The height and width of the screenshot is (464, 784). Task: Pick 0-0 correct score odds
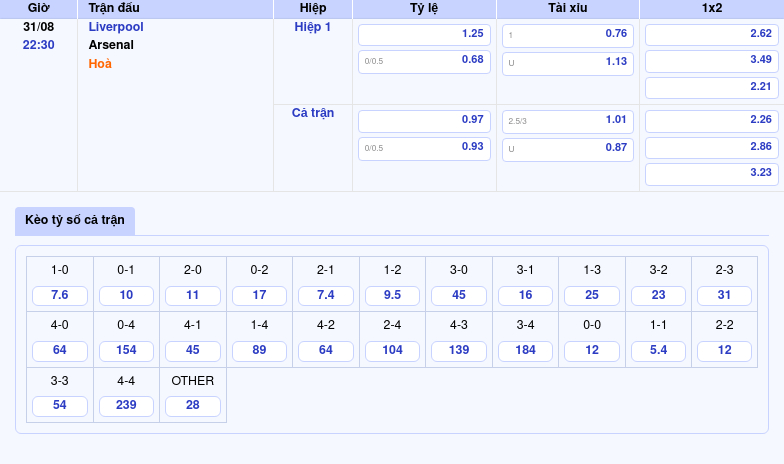point(592,351)
